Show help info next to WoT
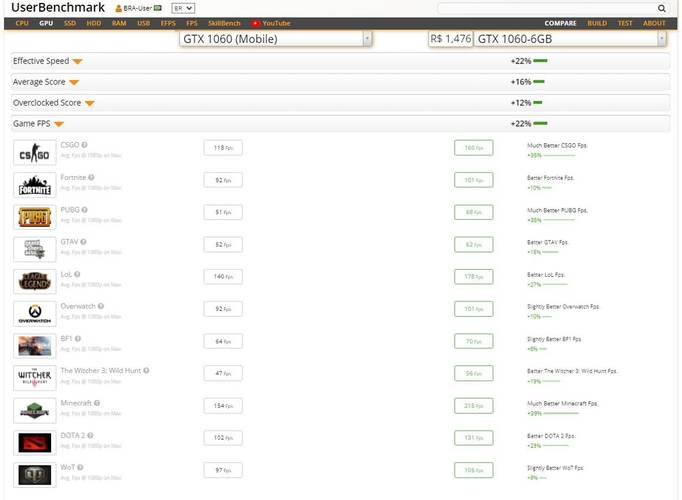Viewport: 682px width, 500px height. point(80,467)
